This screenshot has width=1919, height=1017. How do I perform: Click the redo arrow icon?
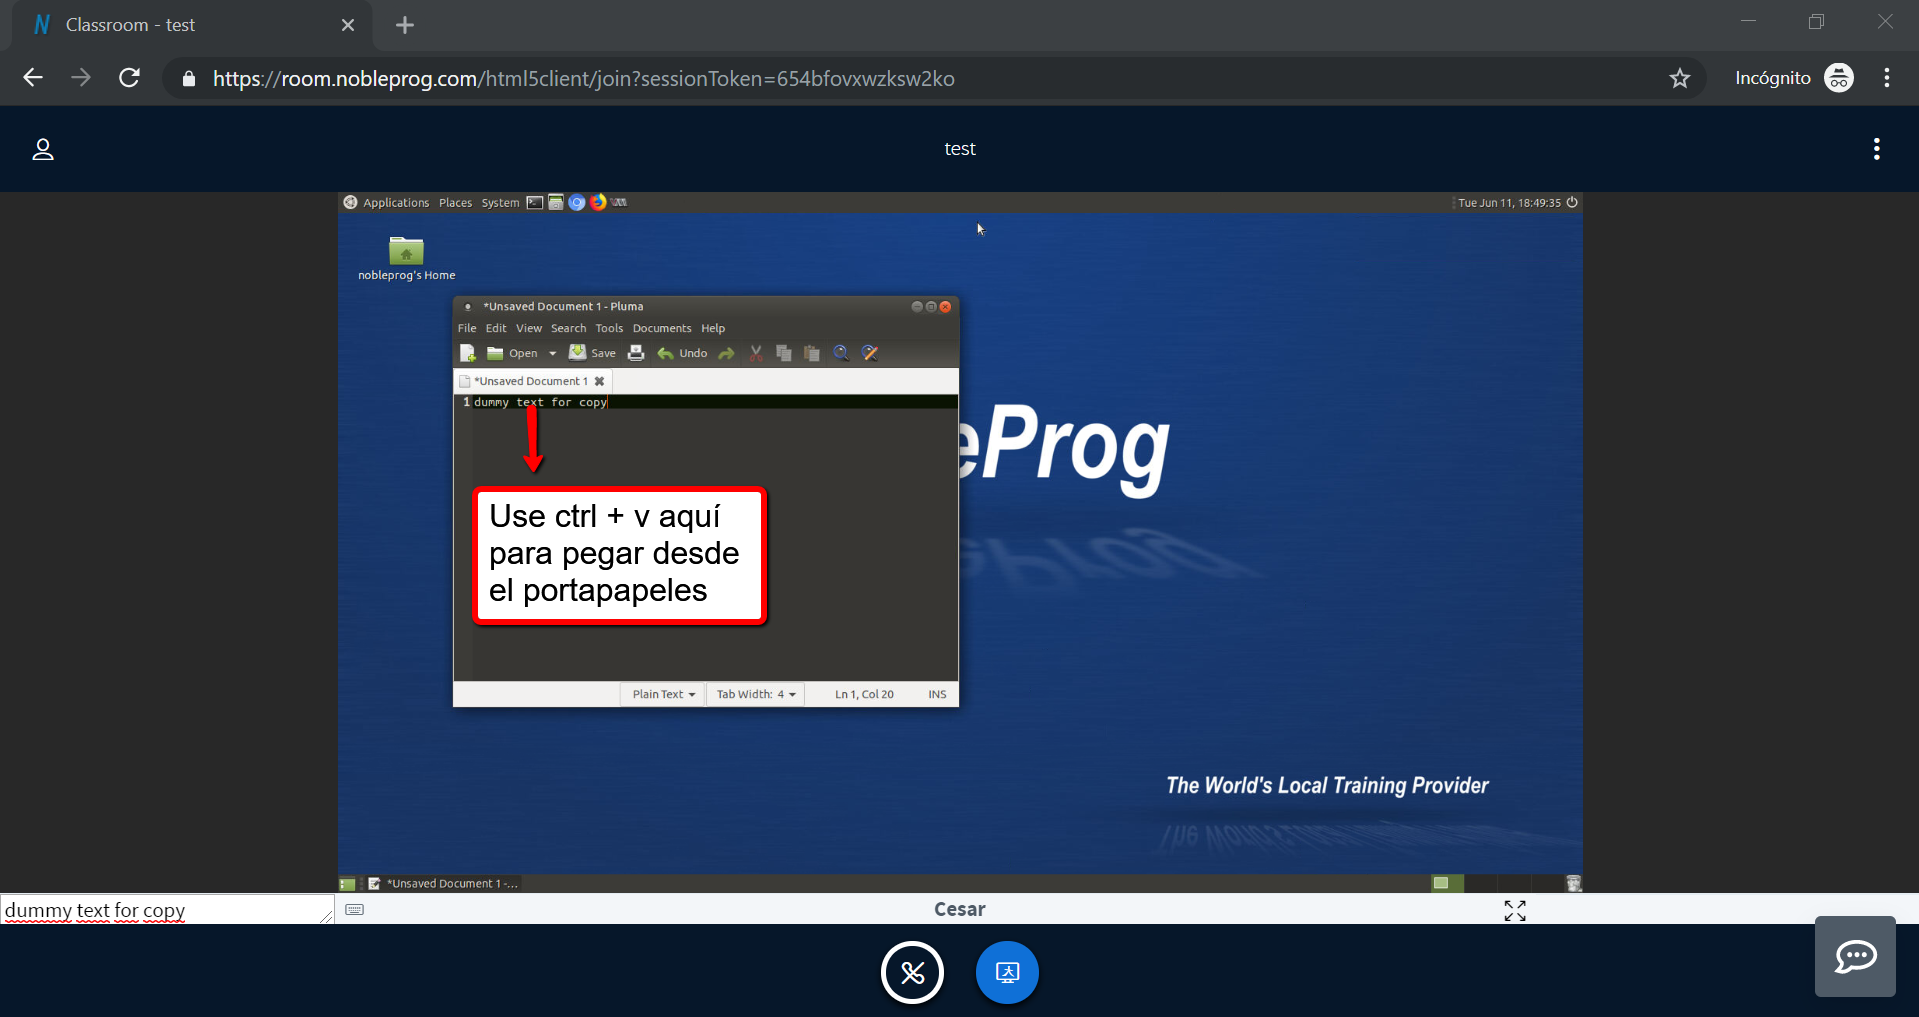727,353
